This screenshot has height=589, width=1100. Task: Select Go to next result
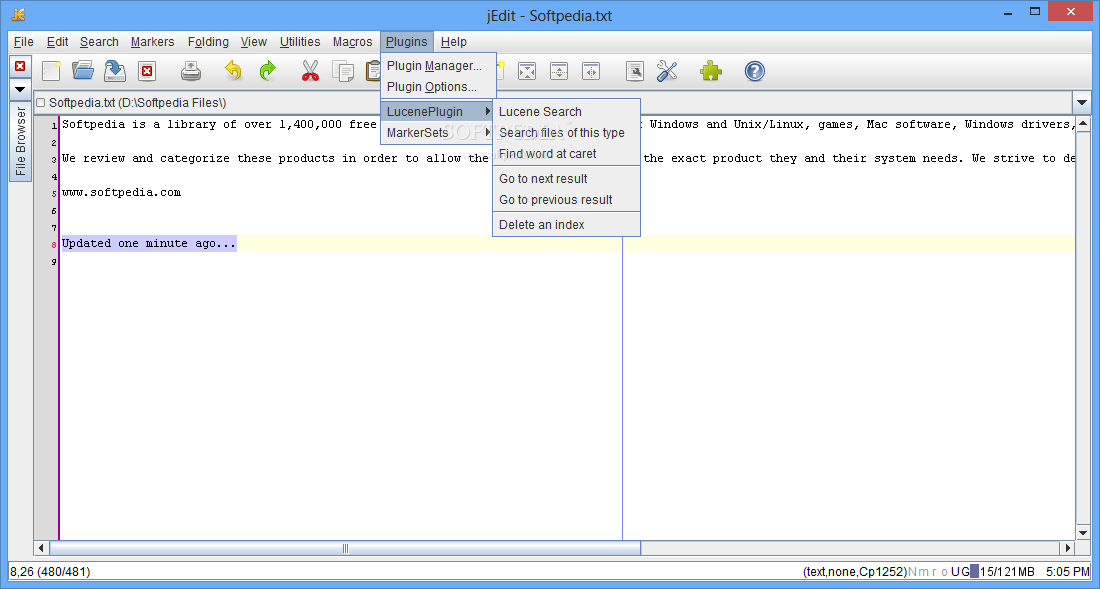[566, 179]
